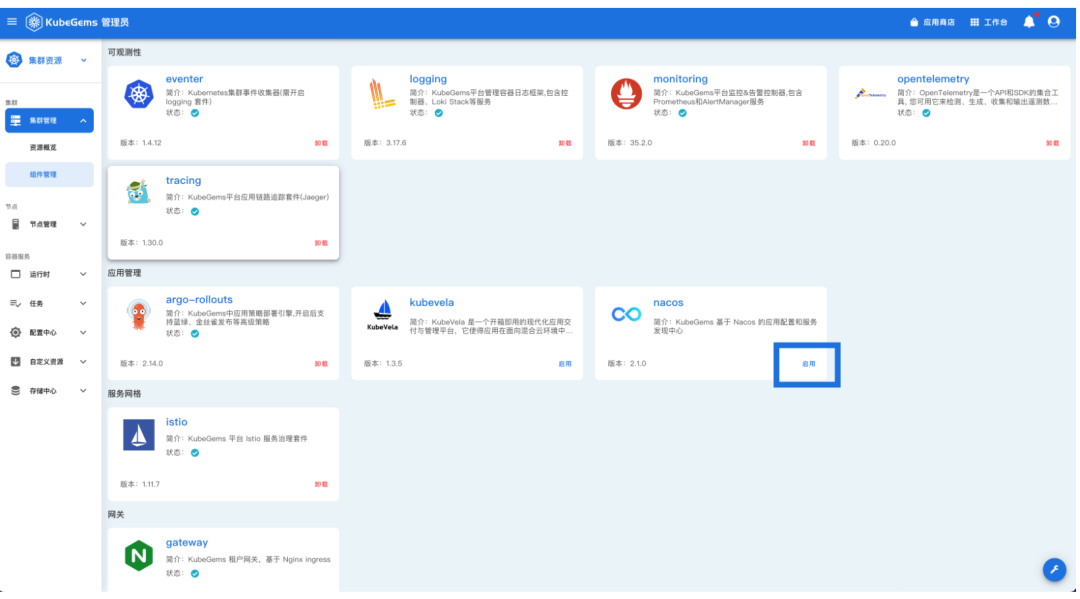Expand the 节点管理 chevron
Screen dimensions: 1080x599
pos(83,224)
